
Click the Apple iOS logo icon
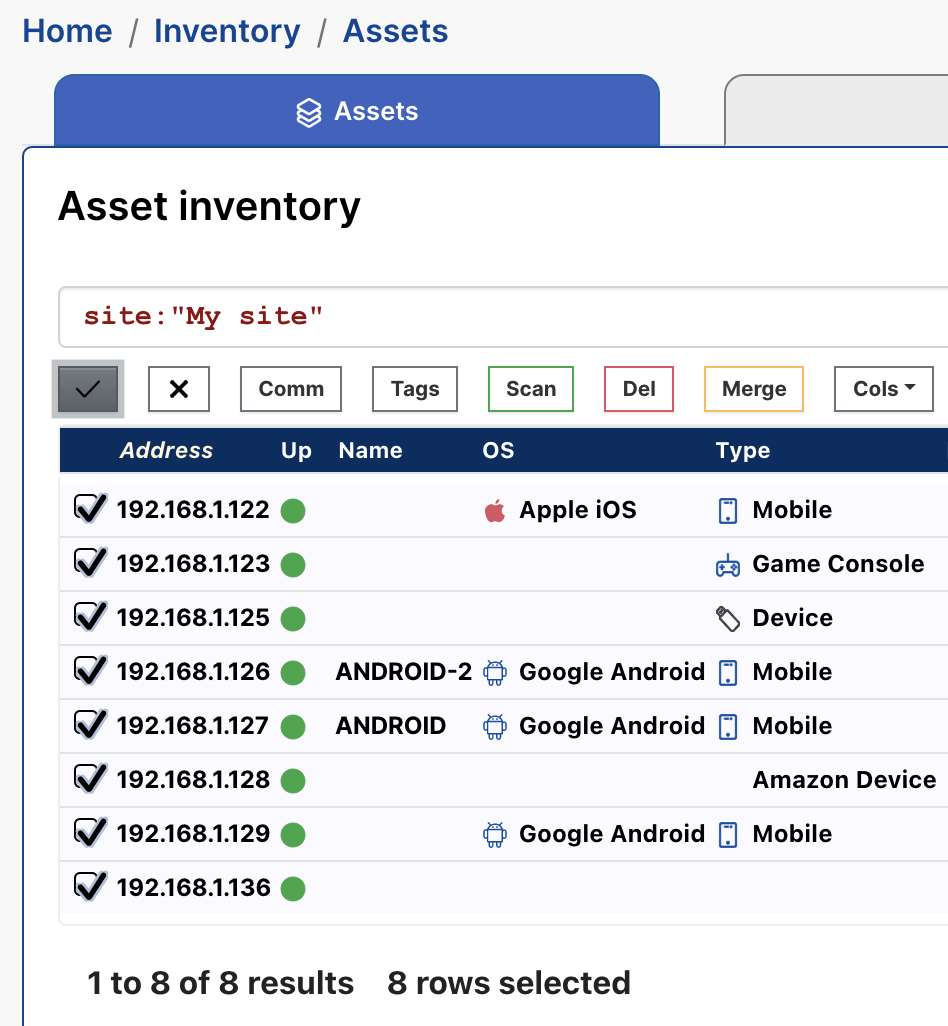(494, 511)
